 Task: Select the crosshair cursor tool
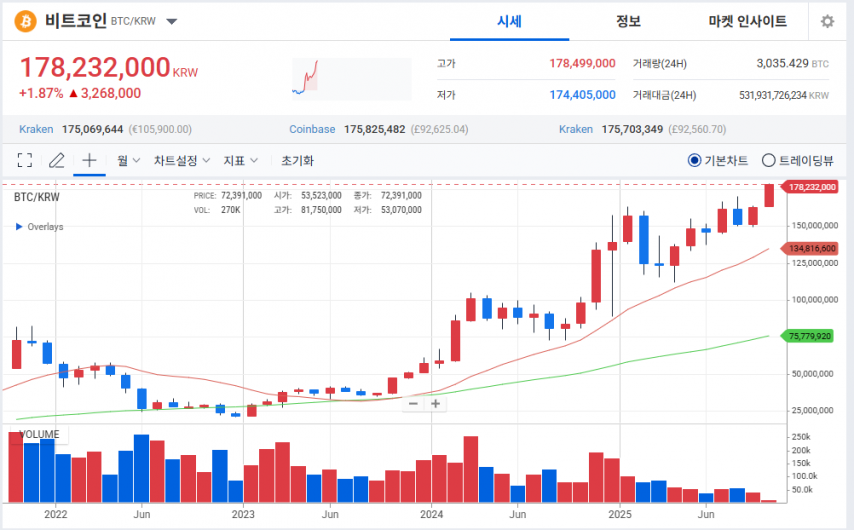click(x=89, y=160)
